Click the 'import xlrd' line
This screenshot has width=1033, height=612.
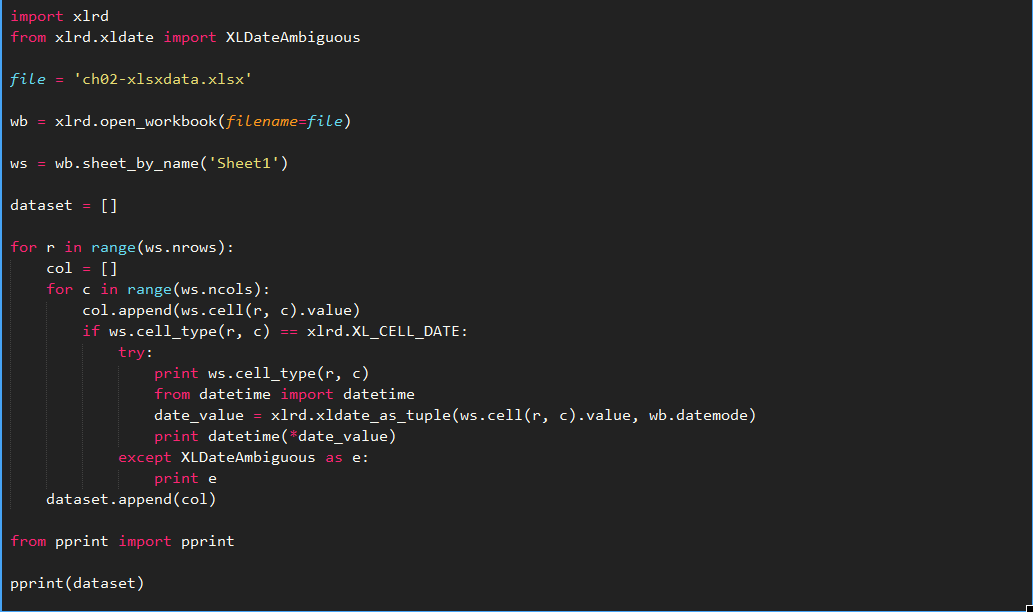pos(59,16)
